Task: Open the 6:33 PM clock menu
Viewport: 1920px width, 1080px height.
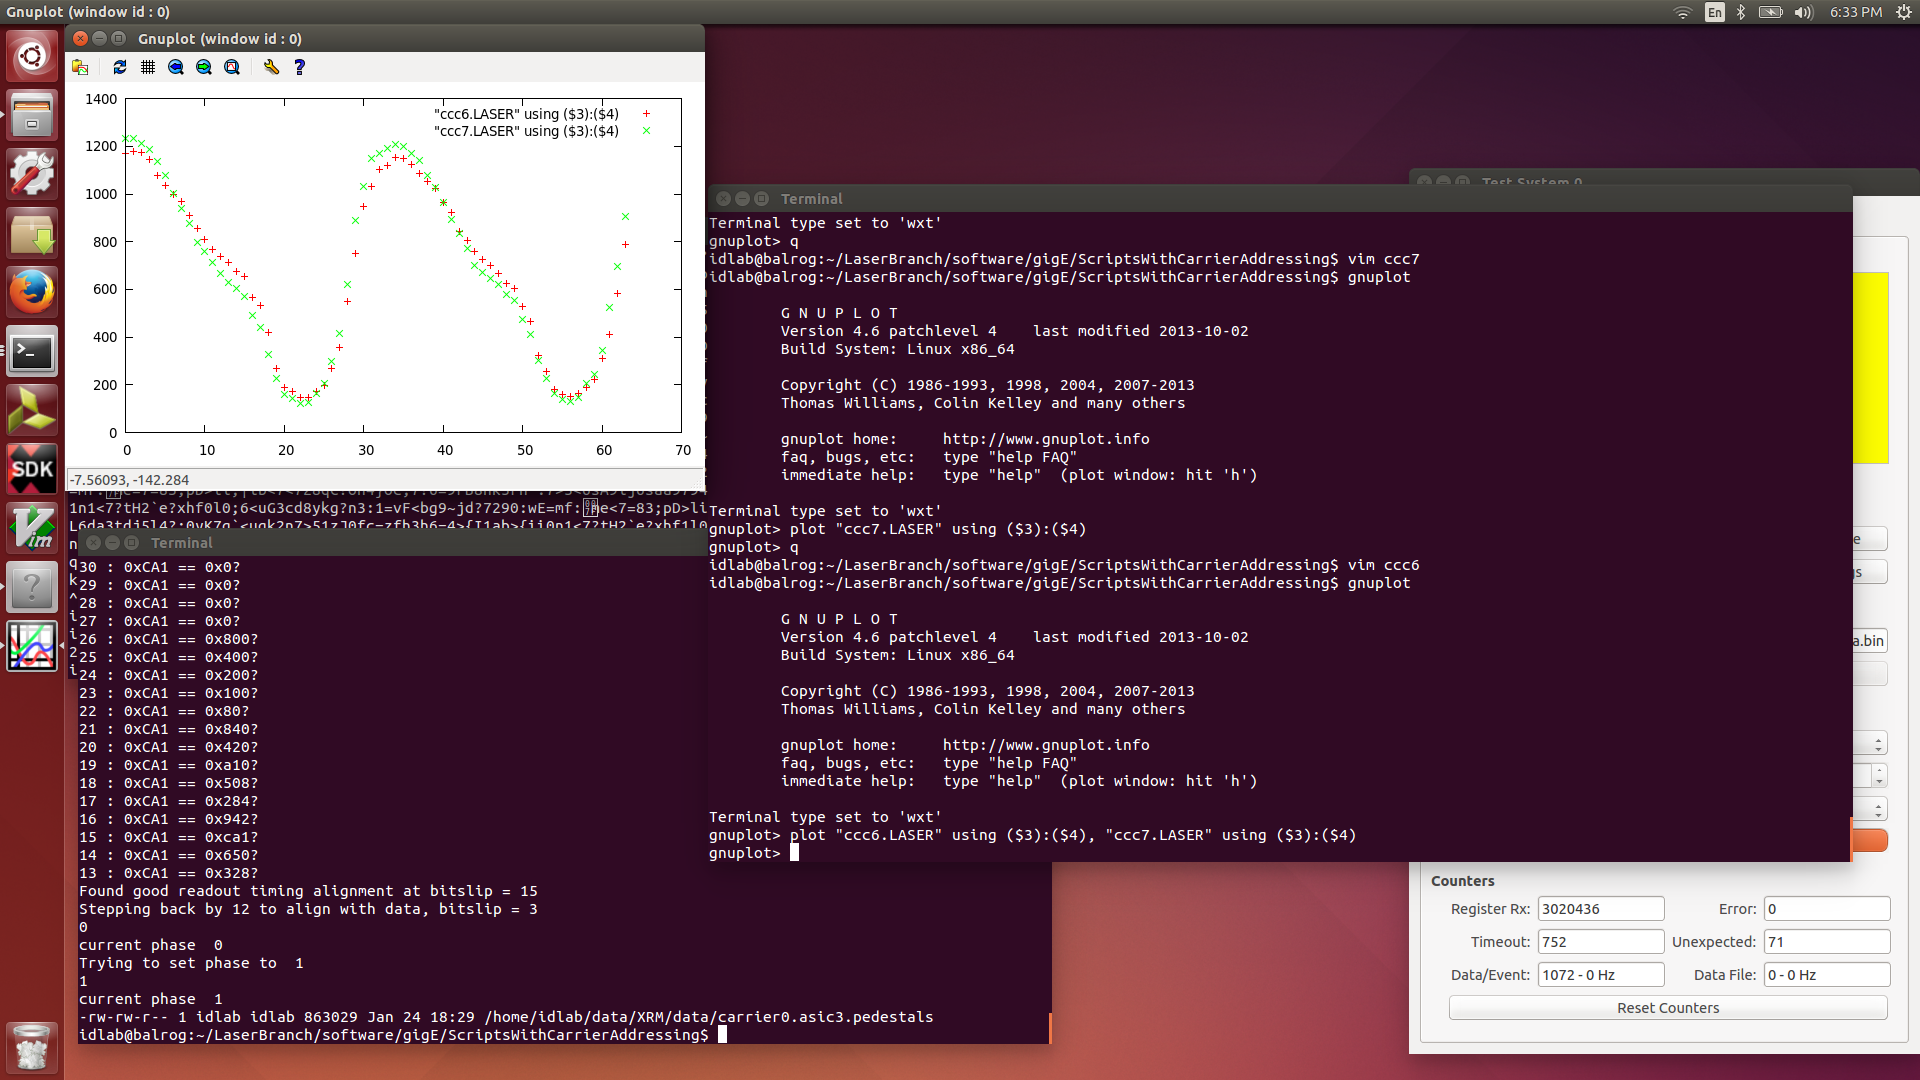Action: 1856,12
